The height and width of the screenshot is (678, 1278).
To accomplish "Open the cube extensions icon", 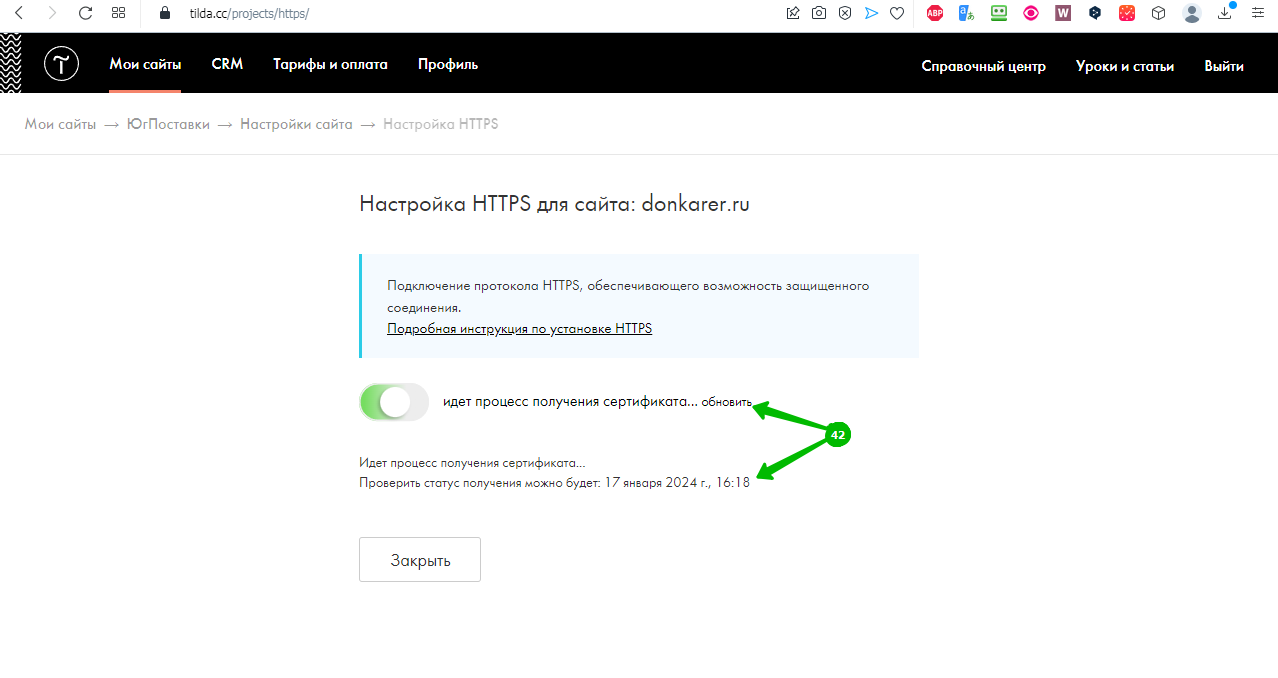I will 1158,13.
